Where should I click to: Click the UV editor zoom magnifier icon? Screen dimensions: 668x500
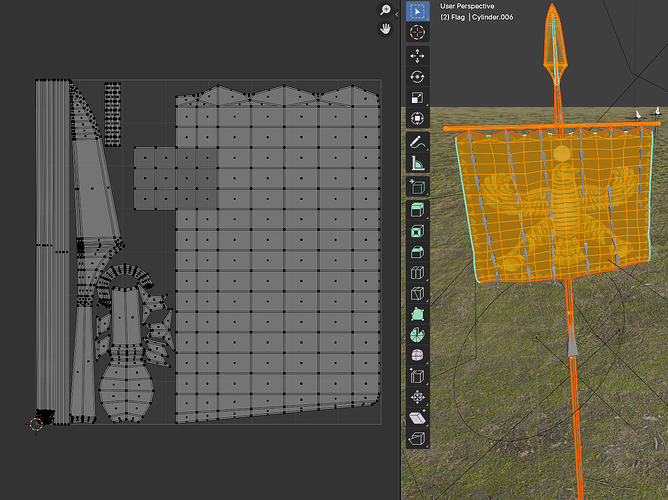(x=385, y=10)
